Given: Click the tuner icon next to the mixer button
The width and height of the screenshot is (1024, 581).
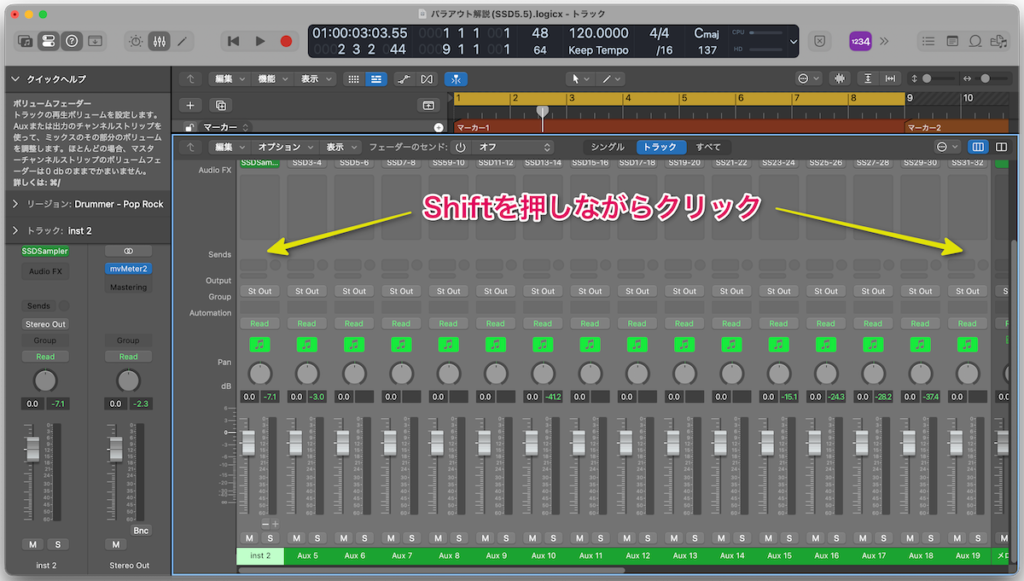Looking at the screenshot, I should (x=137, y=40).
